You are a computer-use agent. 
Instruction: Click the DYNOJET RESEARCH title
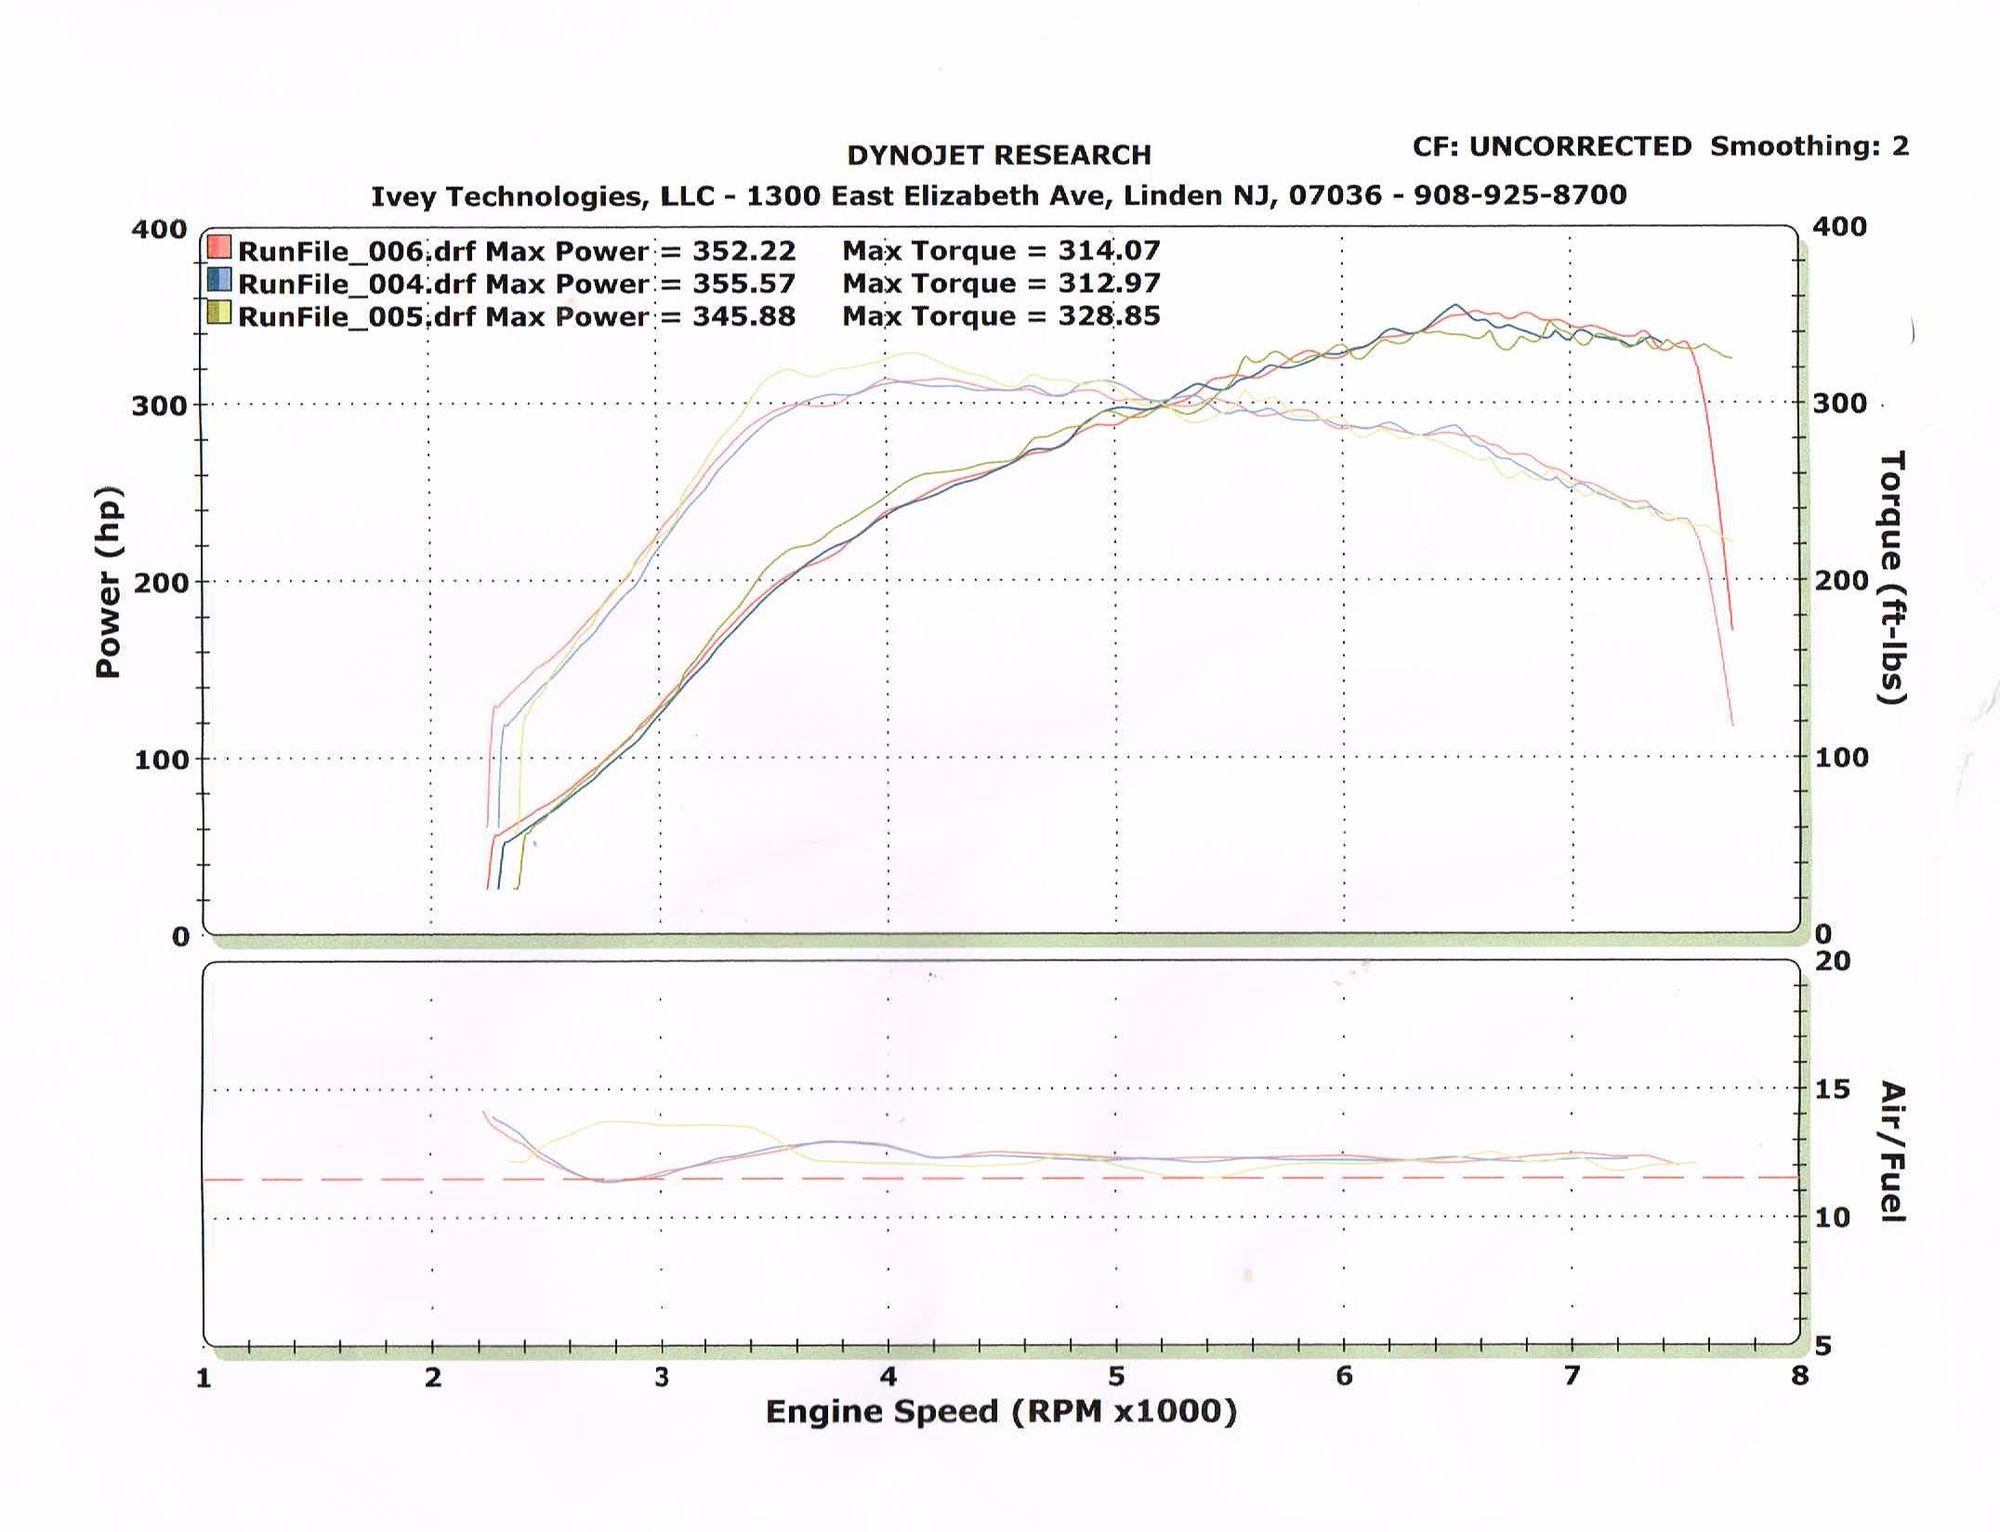(999, 155)
